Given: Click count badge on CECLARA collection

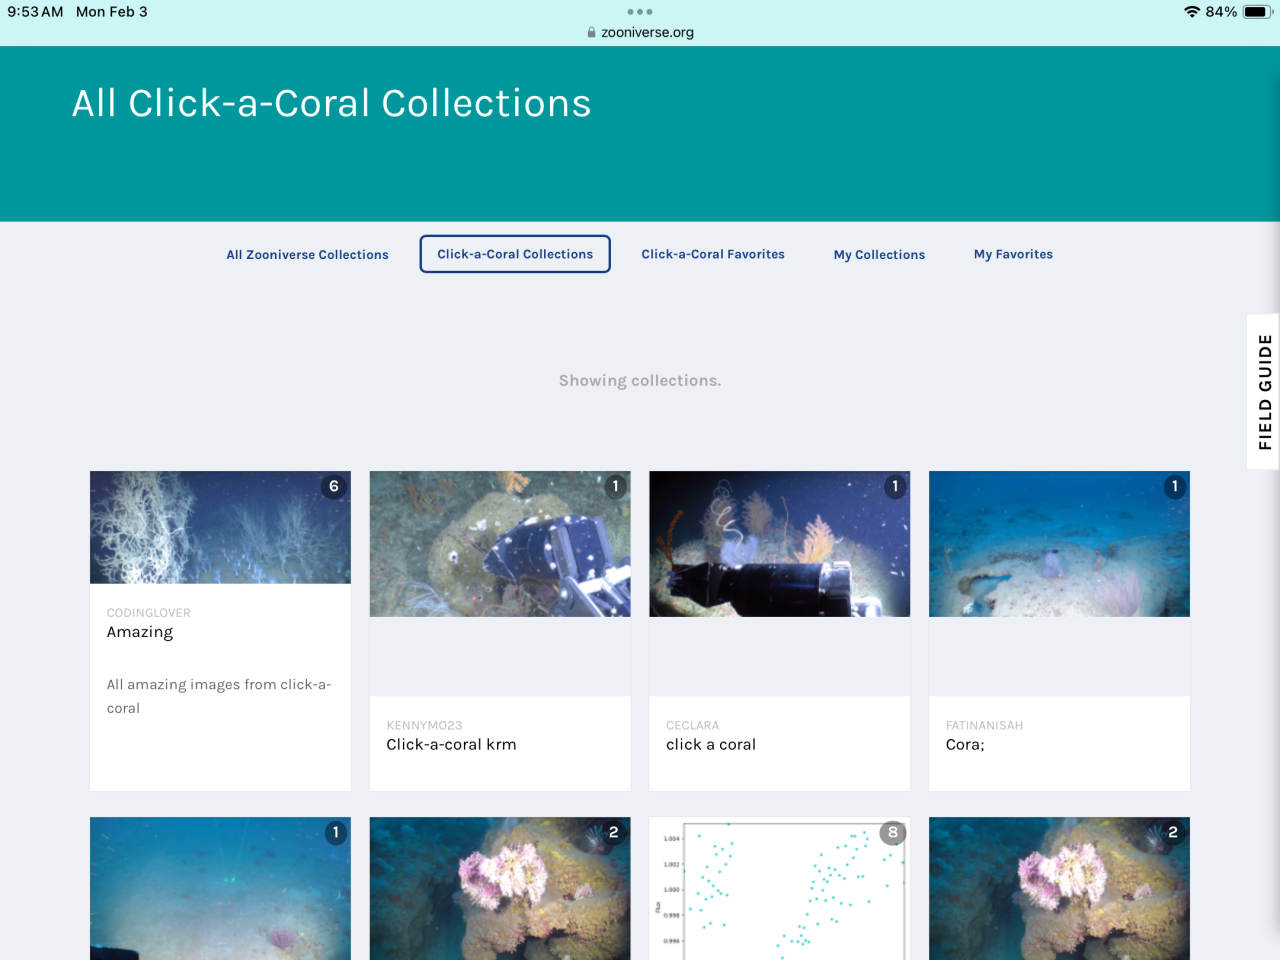Looking at the screenshot, I should tap(895, 486).
